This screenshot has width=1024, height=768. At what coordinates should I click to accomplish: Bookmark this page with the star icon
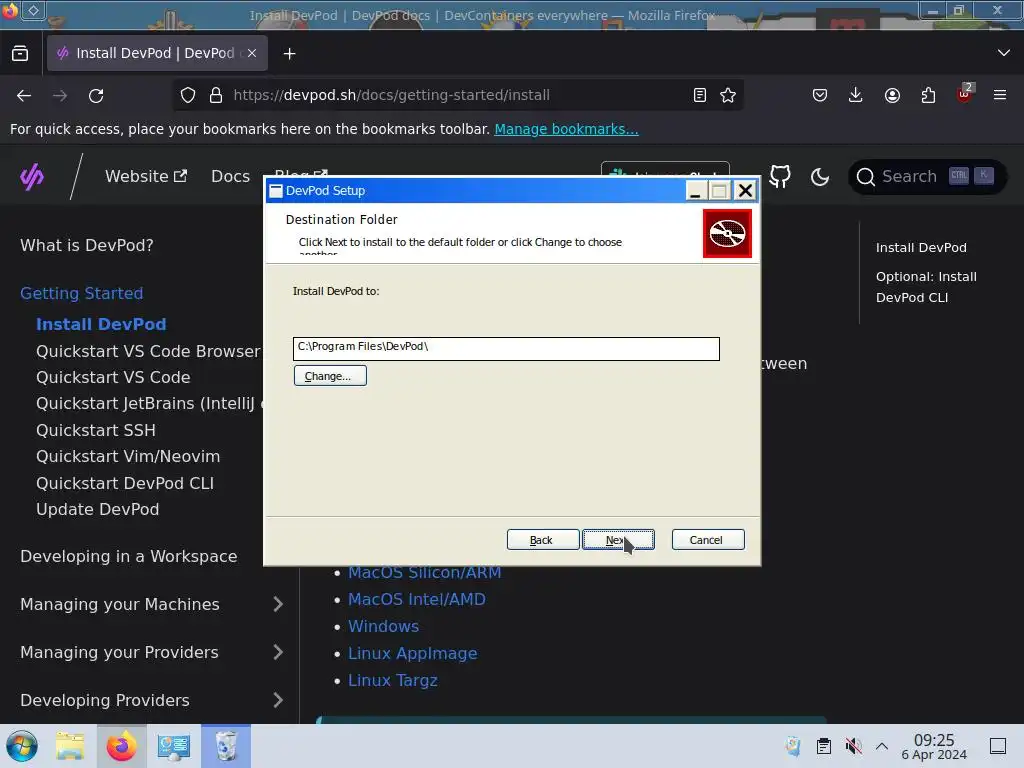click(x=728, y=95)
